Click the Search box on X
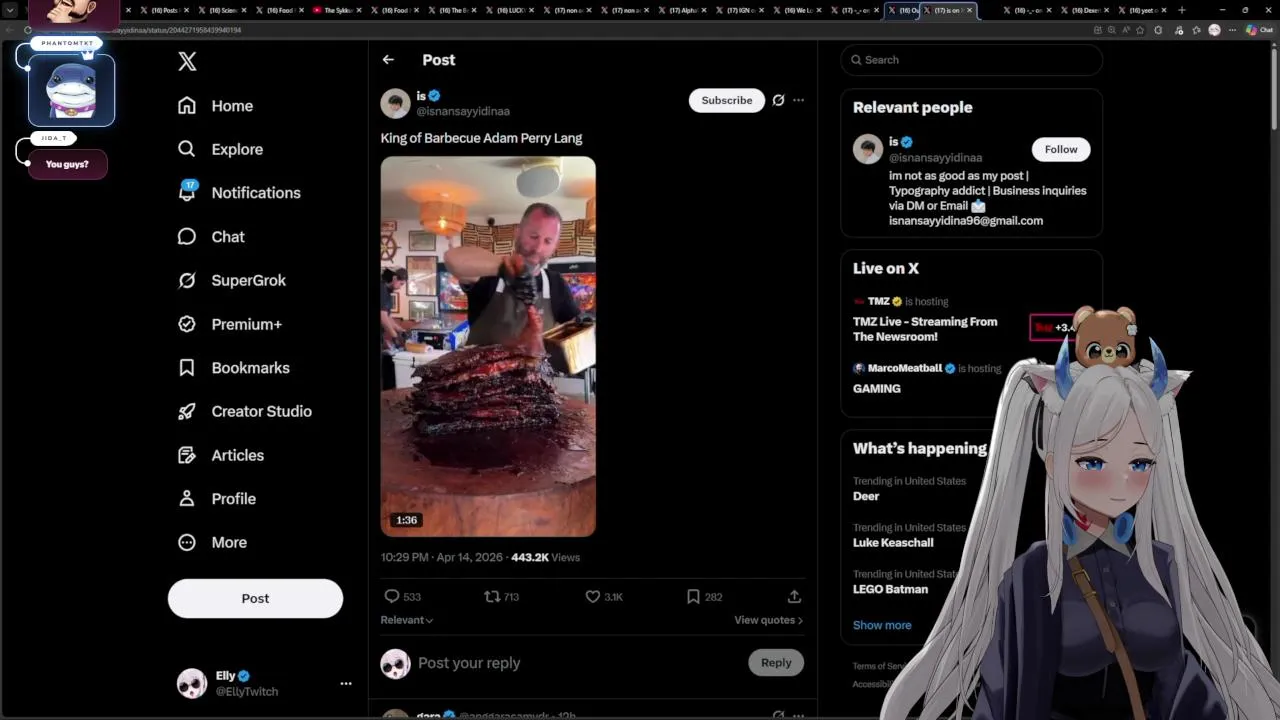The height and width of the screenshot is (720, 1280). coord(972,60)
